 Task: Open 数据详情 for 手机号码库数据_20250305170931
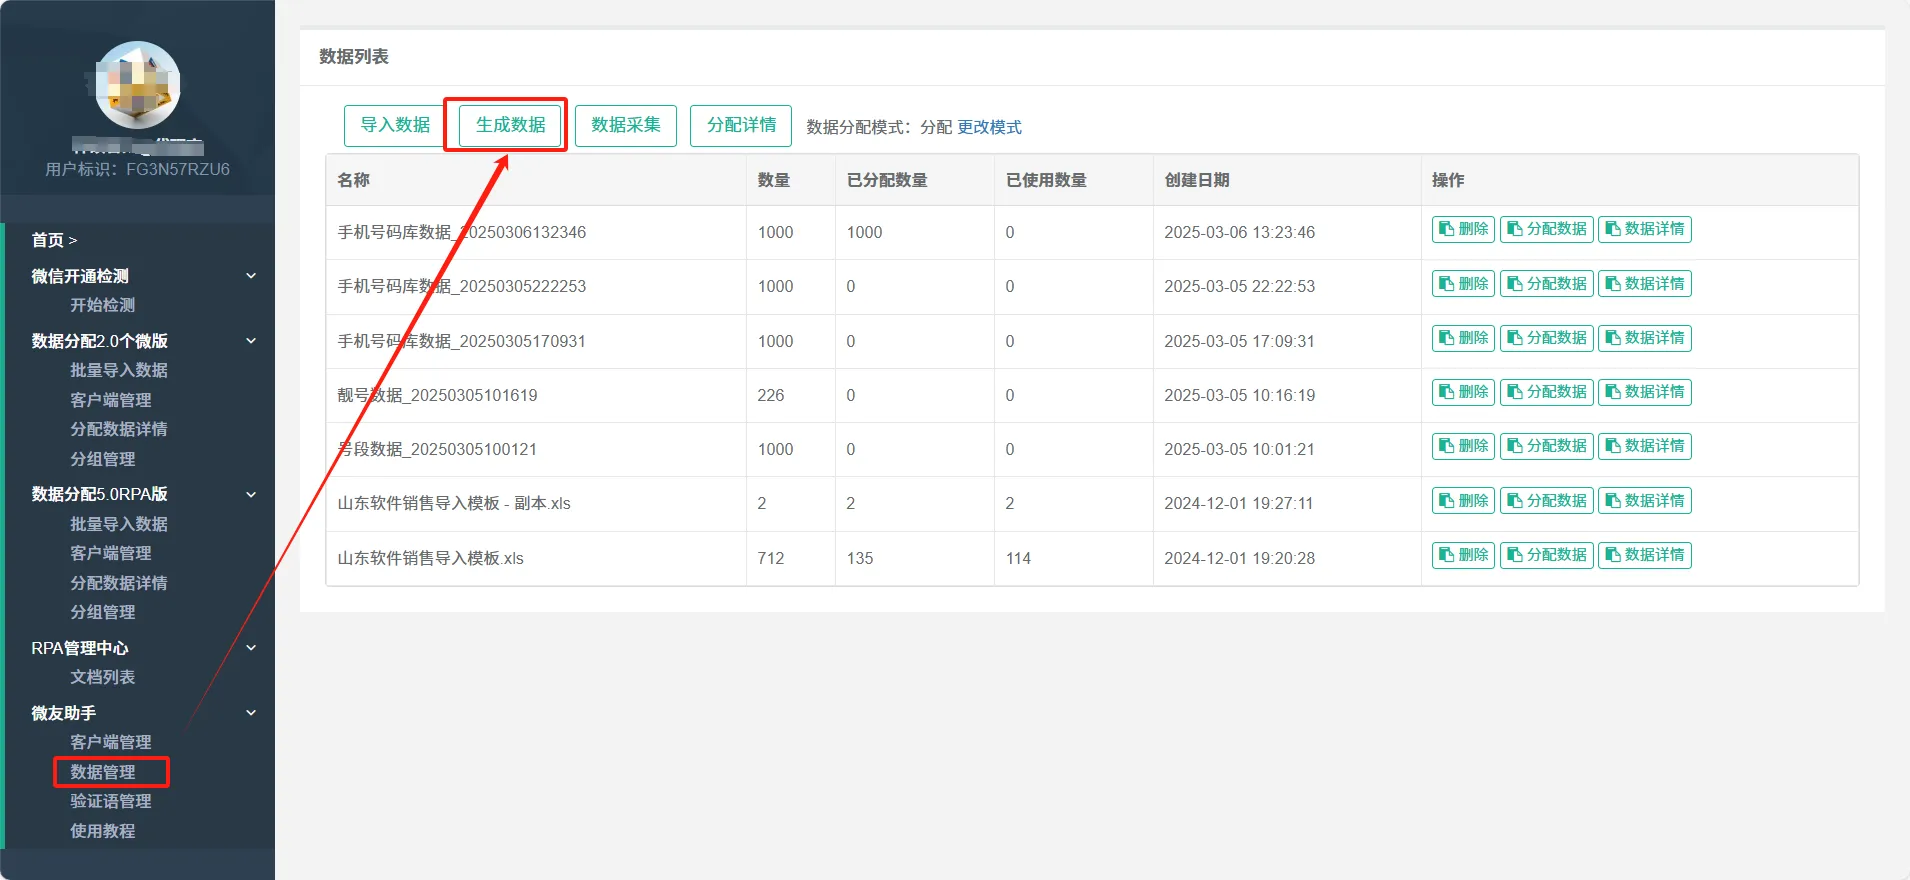coord(1644,338)
